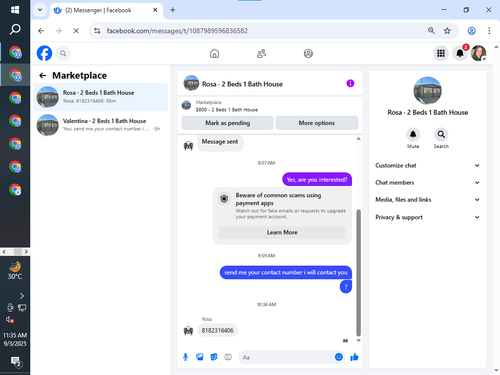500x375 pixels.
Task: Open Facebook search magnifier icon
Action: (x=63, y=53)
